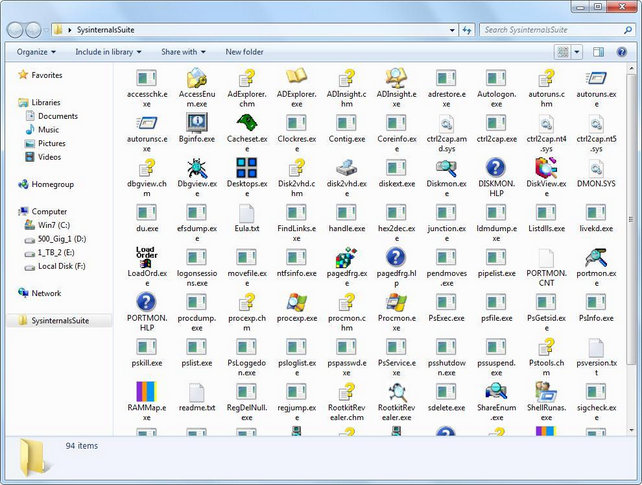Select the ADInsight.exe icon
The image size is (642, 485).
pos(396,78)
